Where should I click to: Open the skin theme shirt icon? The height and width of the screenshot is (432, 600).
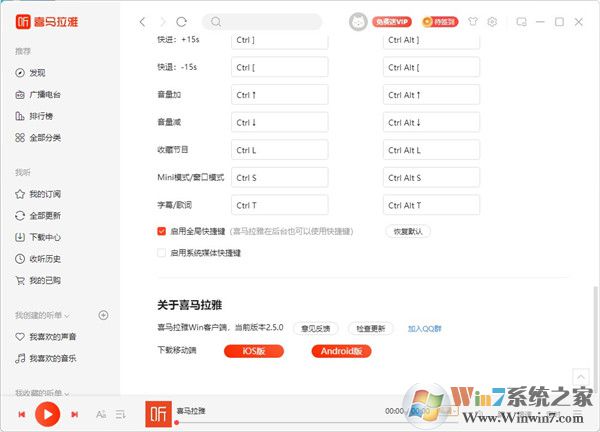coord(473,21)
